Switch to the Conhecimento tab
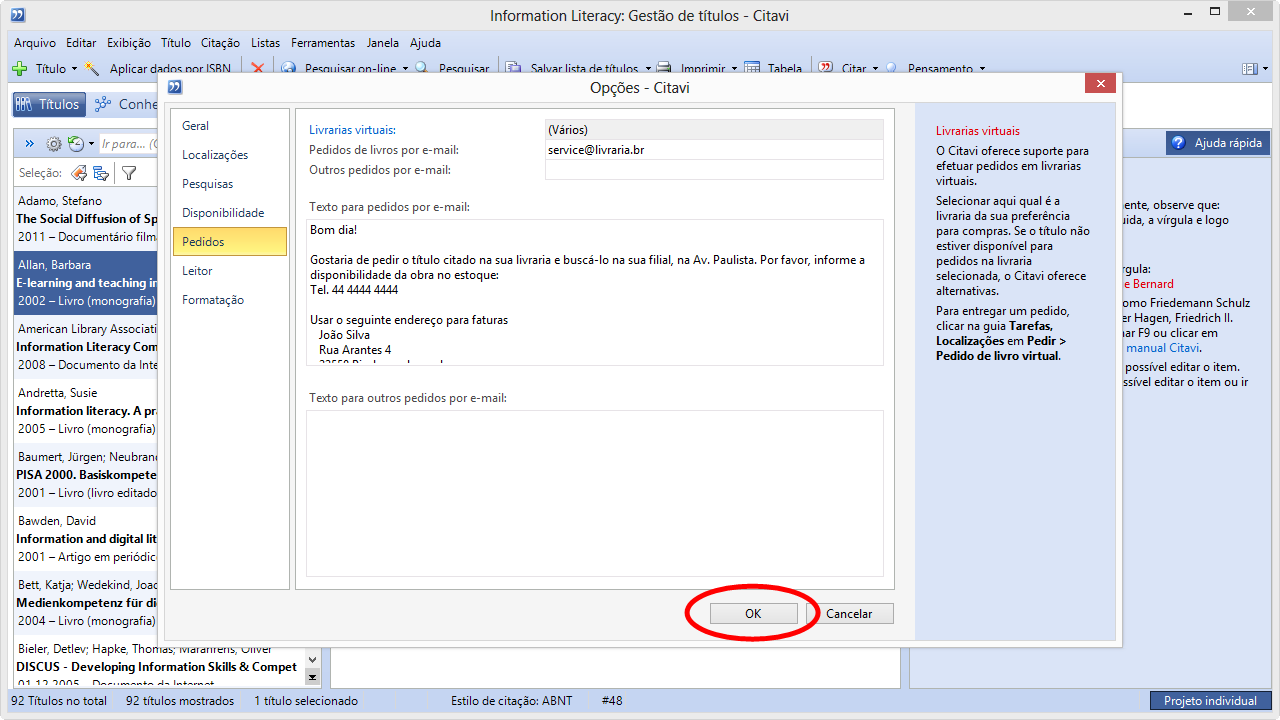Viewport: 1280px width, 720px height. point(127,104)
